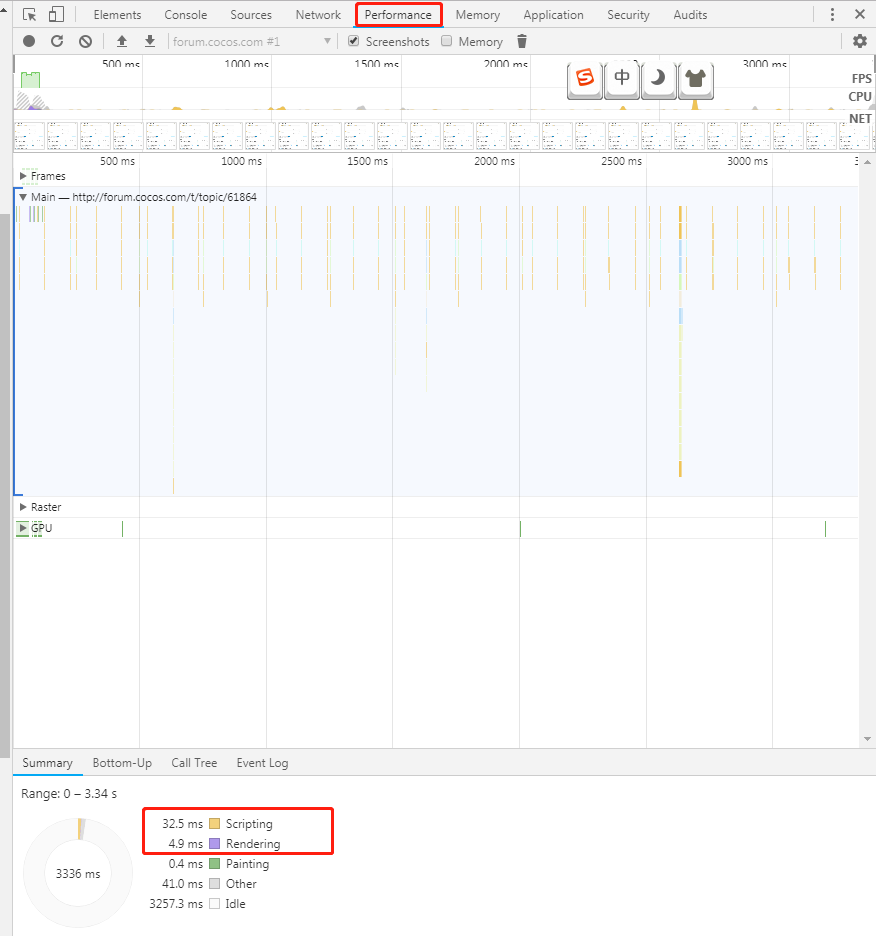
Task: Collapse the Main thread track
Action: 23,197
